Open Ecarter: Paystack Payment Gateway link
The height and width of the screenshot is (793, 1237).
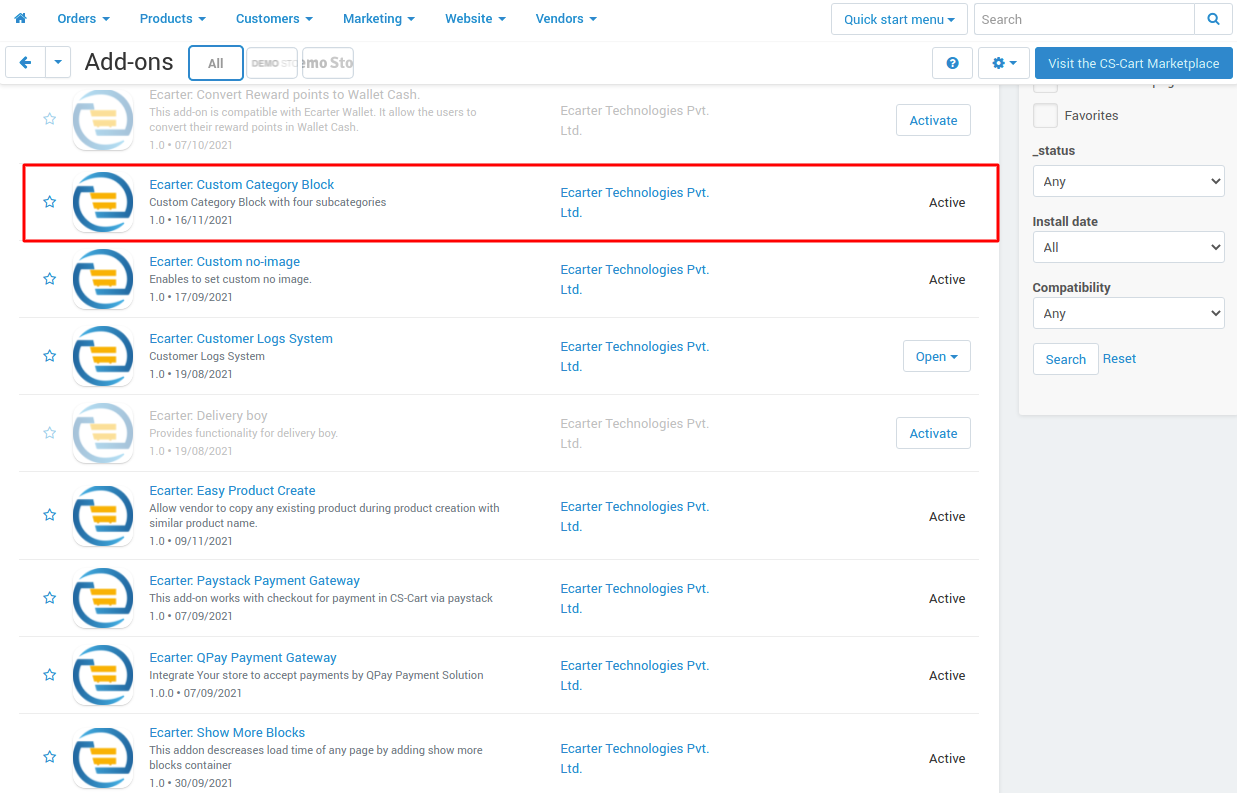[x=254, y=580]
